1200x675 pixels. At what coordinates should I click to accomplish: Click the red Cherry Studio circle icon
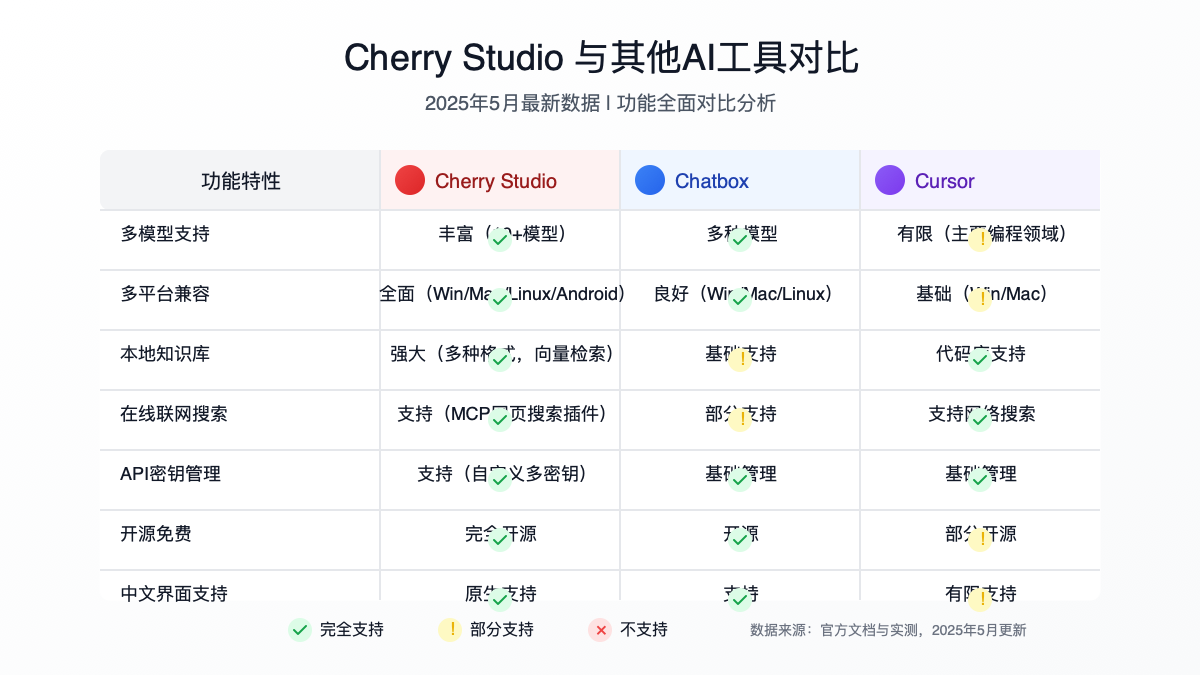(410, 180)
